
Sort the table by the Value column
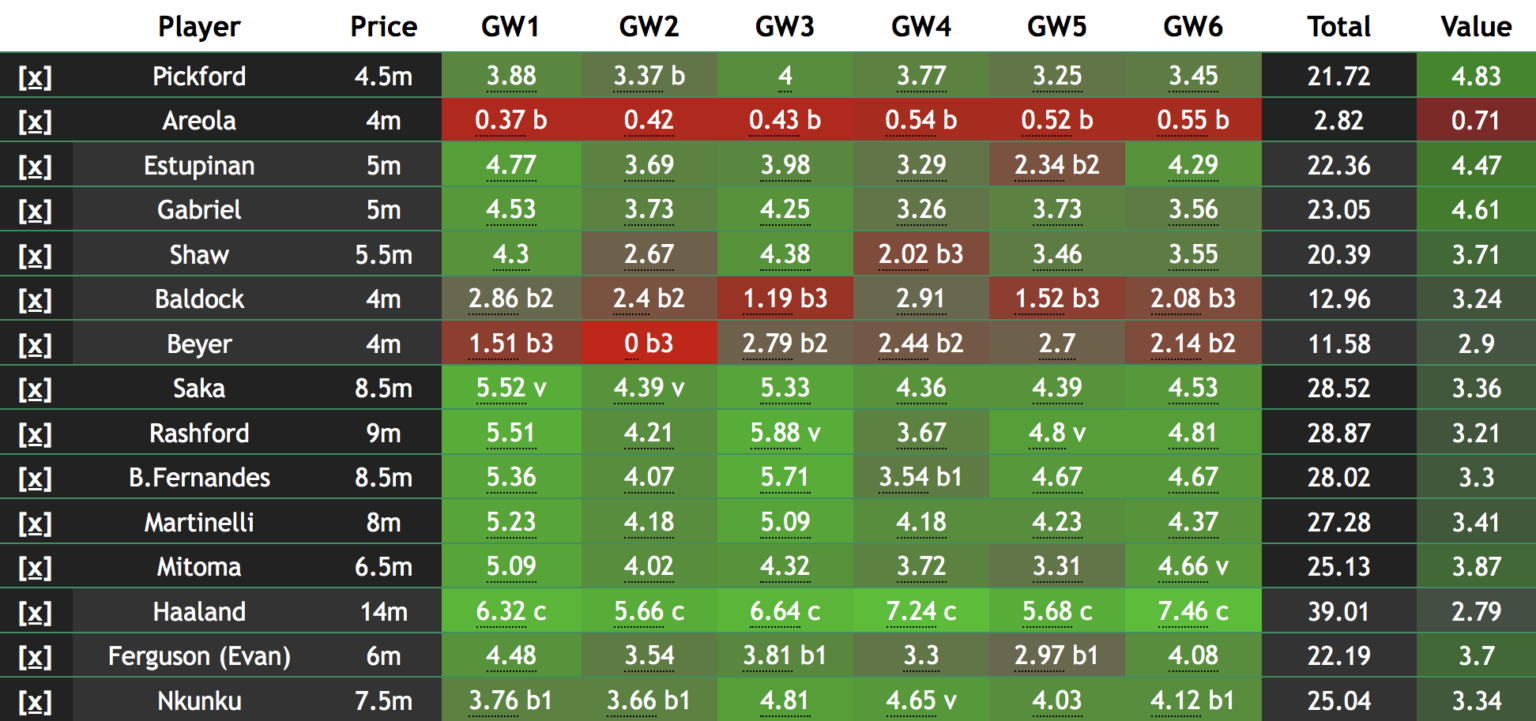point(1475,27)
